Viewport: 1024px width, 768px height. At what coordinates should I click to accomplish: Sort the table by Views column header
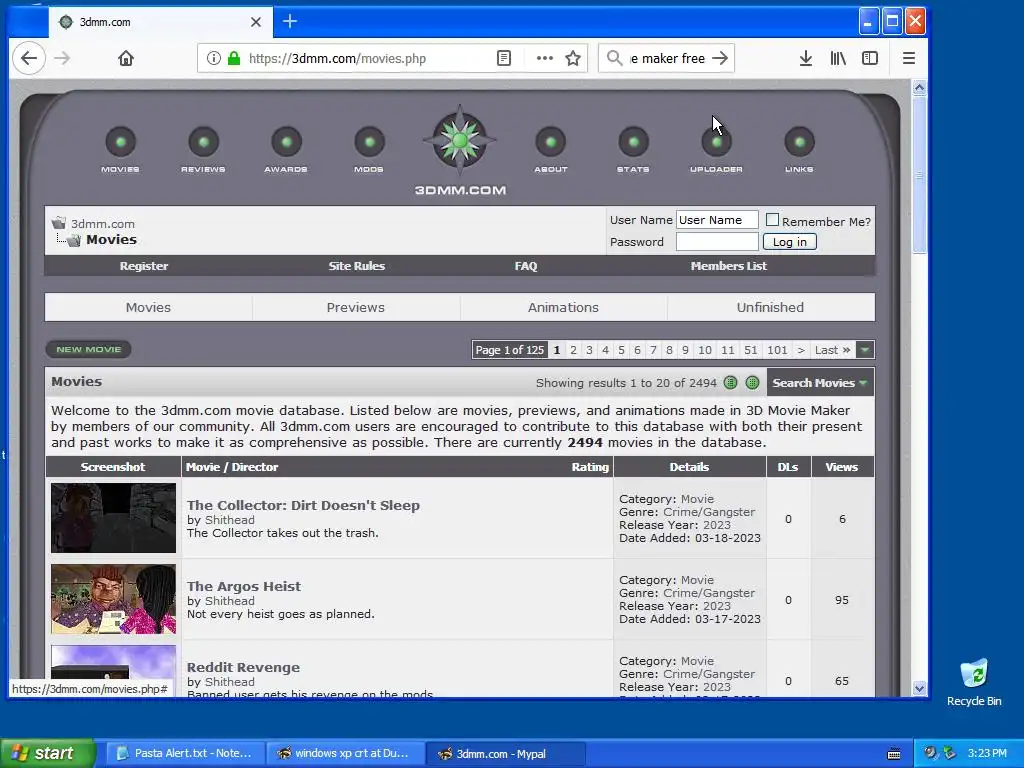[x=842, y=466]
